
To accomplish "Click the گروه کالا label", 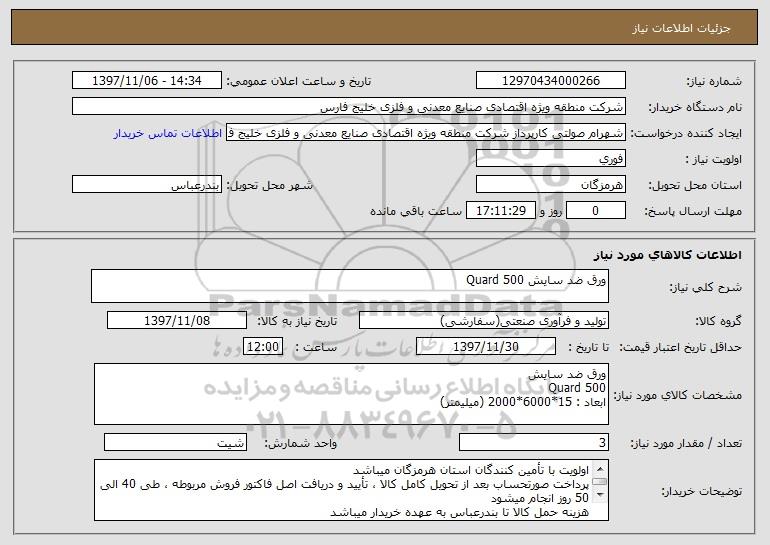I will [x=719, y=321].
